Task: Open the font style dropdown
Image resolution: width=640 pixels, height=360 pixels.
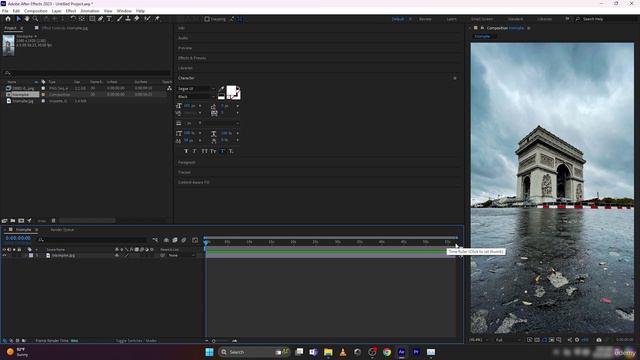Action: [196, 97]
